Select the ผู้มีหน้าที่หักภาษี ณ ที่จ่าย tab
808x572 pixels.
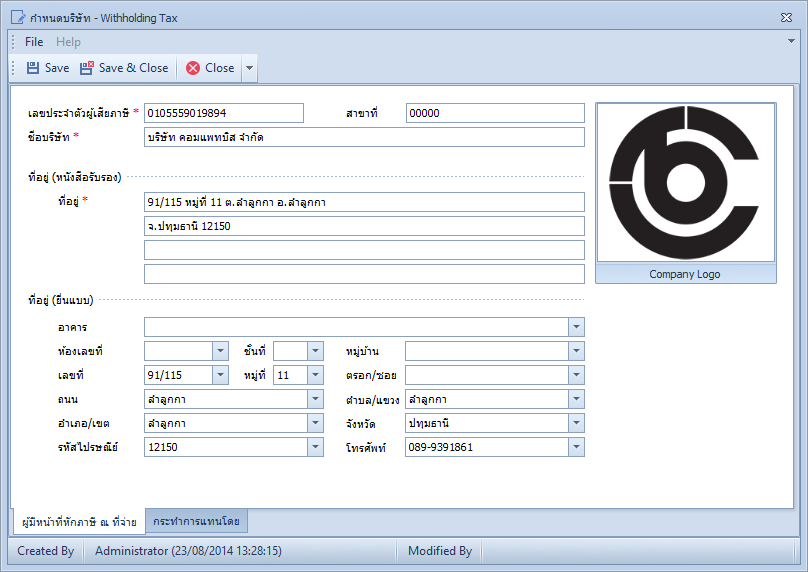(79, 522)
